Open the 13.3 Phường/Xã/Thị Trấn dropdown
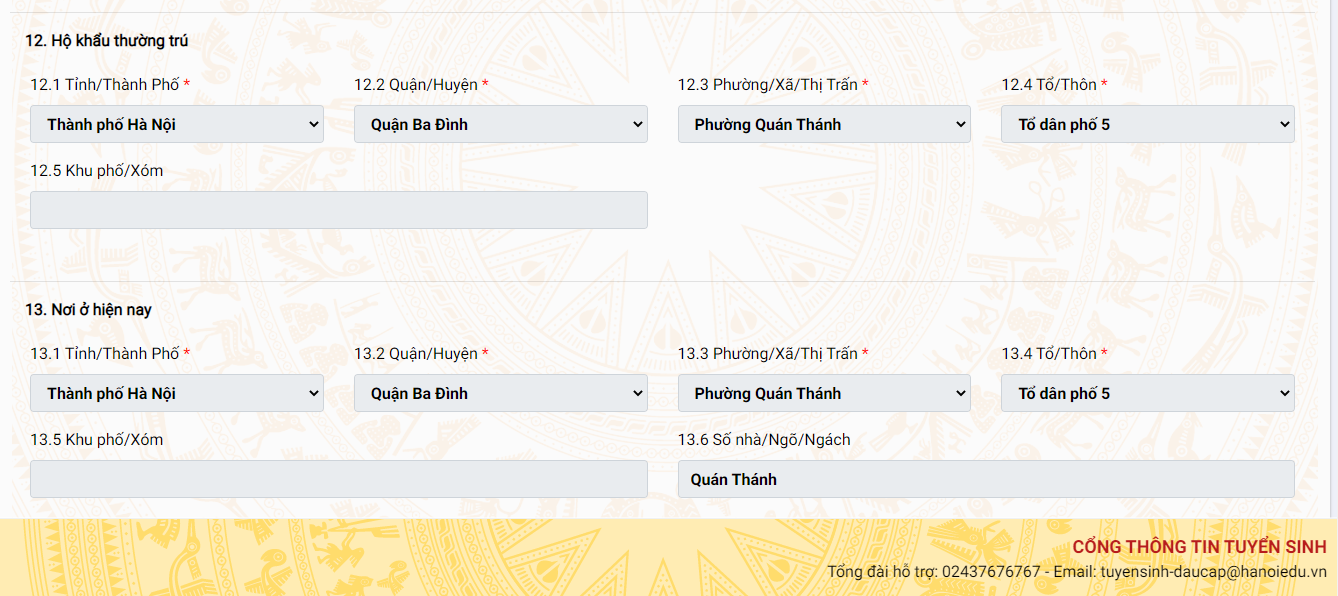This screenshot has width=1338, height=596. click(x=824, y=393)
